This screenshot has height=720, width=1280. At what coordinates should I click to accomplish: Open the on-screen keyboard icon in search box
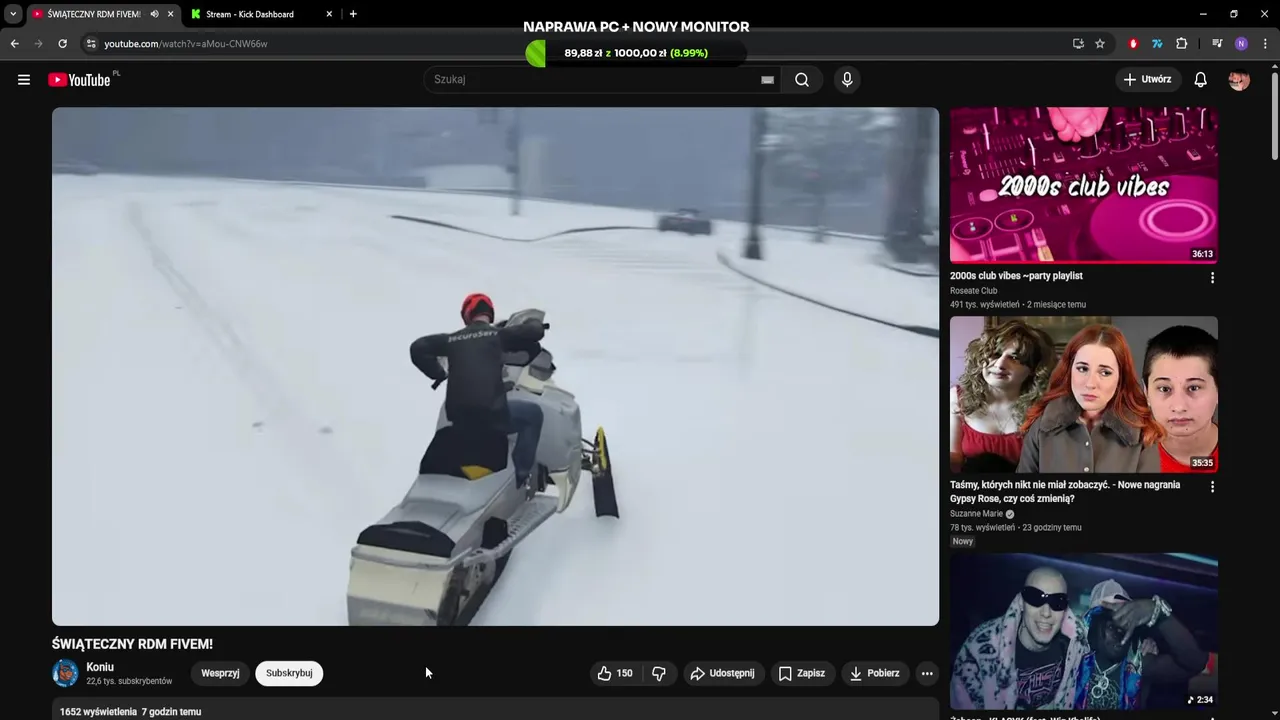767,80
